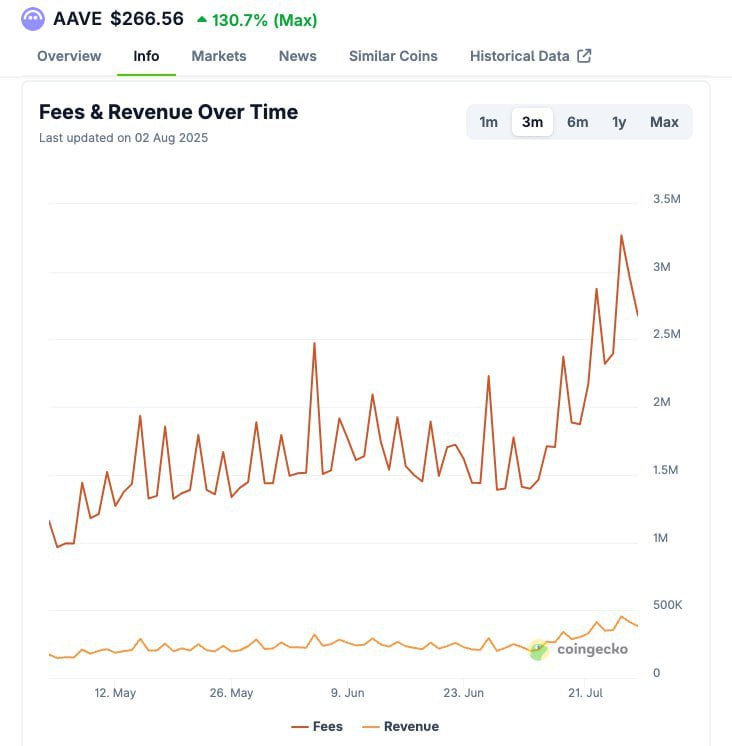732x746 pixels.
Task: Switch to the News tab
Action: (x=297, y=56)
